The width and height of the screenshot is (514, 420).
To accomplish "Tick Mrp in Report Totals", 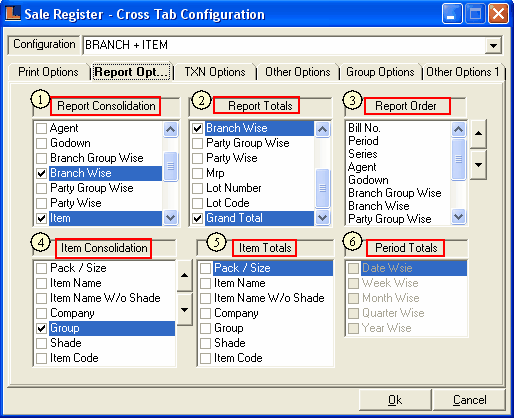I will click(197, 174).
